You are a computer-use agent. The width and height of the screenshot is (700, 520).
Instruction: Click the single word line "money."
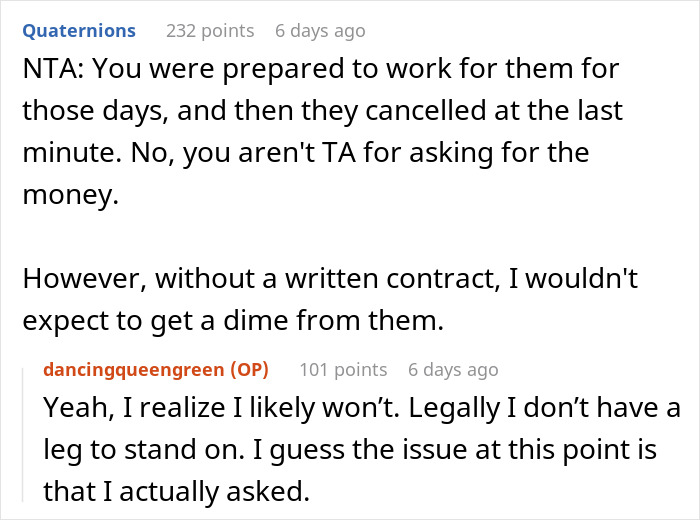pyautogui.click(x=68, y=196)
